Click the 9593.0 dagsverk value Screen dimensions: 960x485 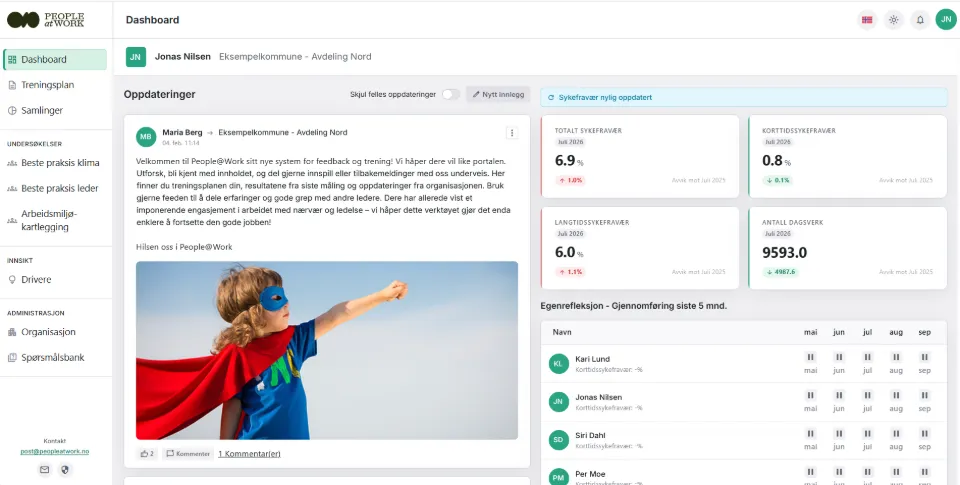[784, 252]
